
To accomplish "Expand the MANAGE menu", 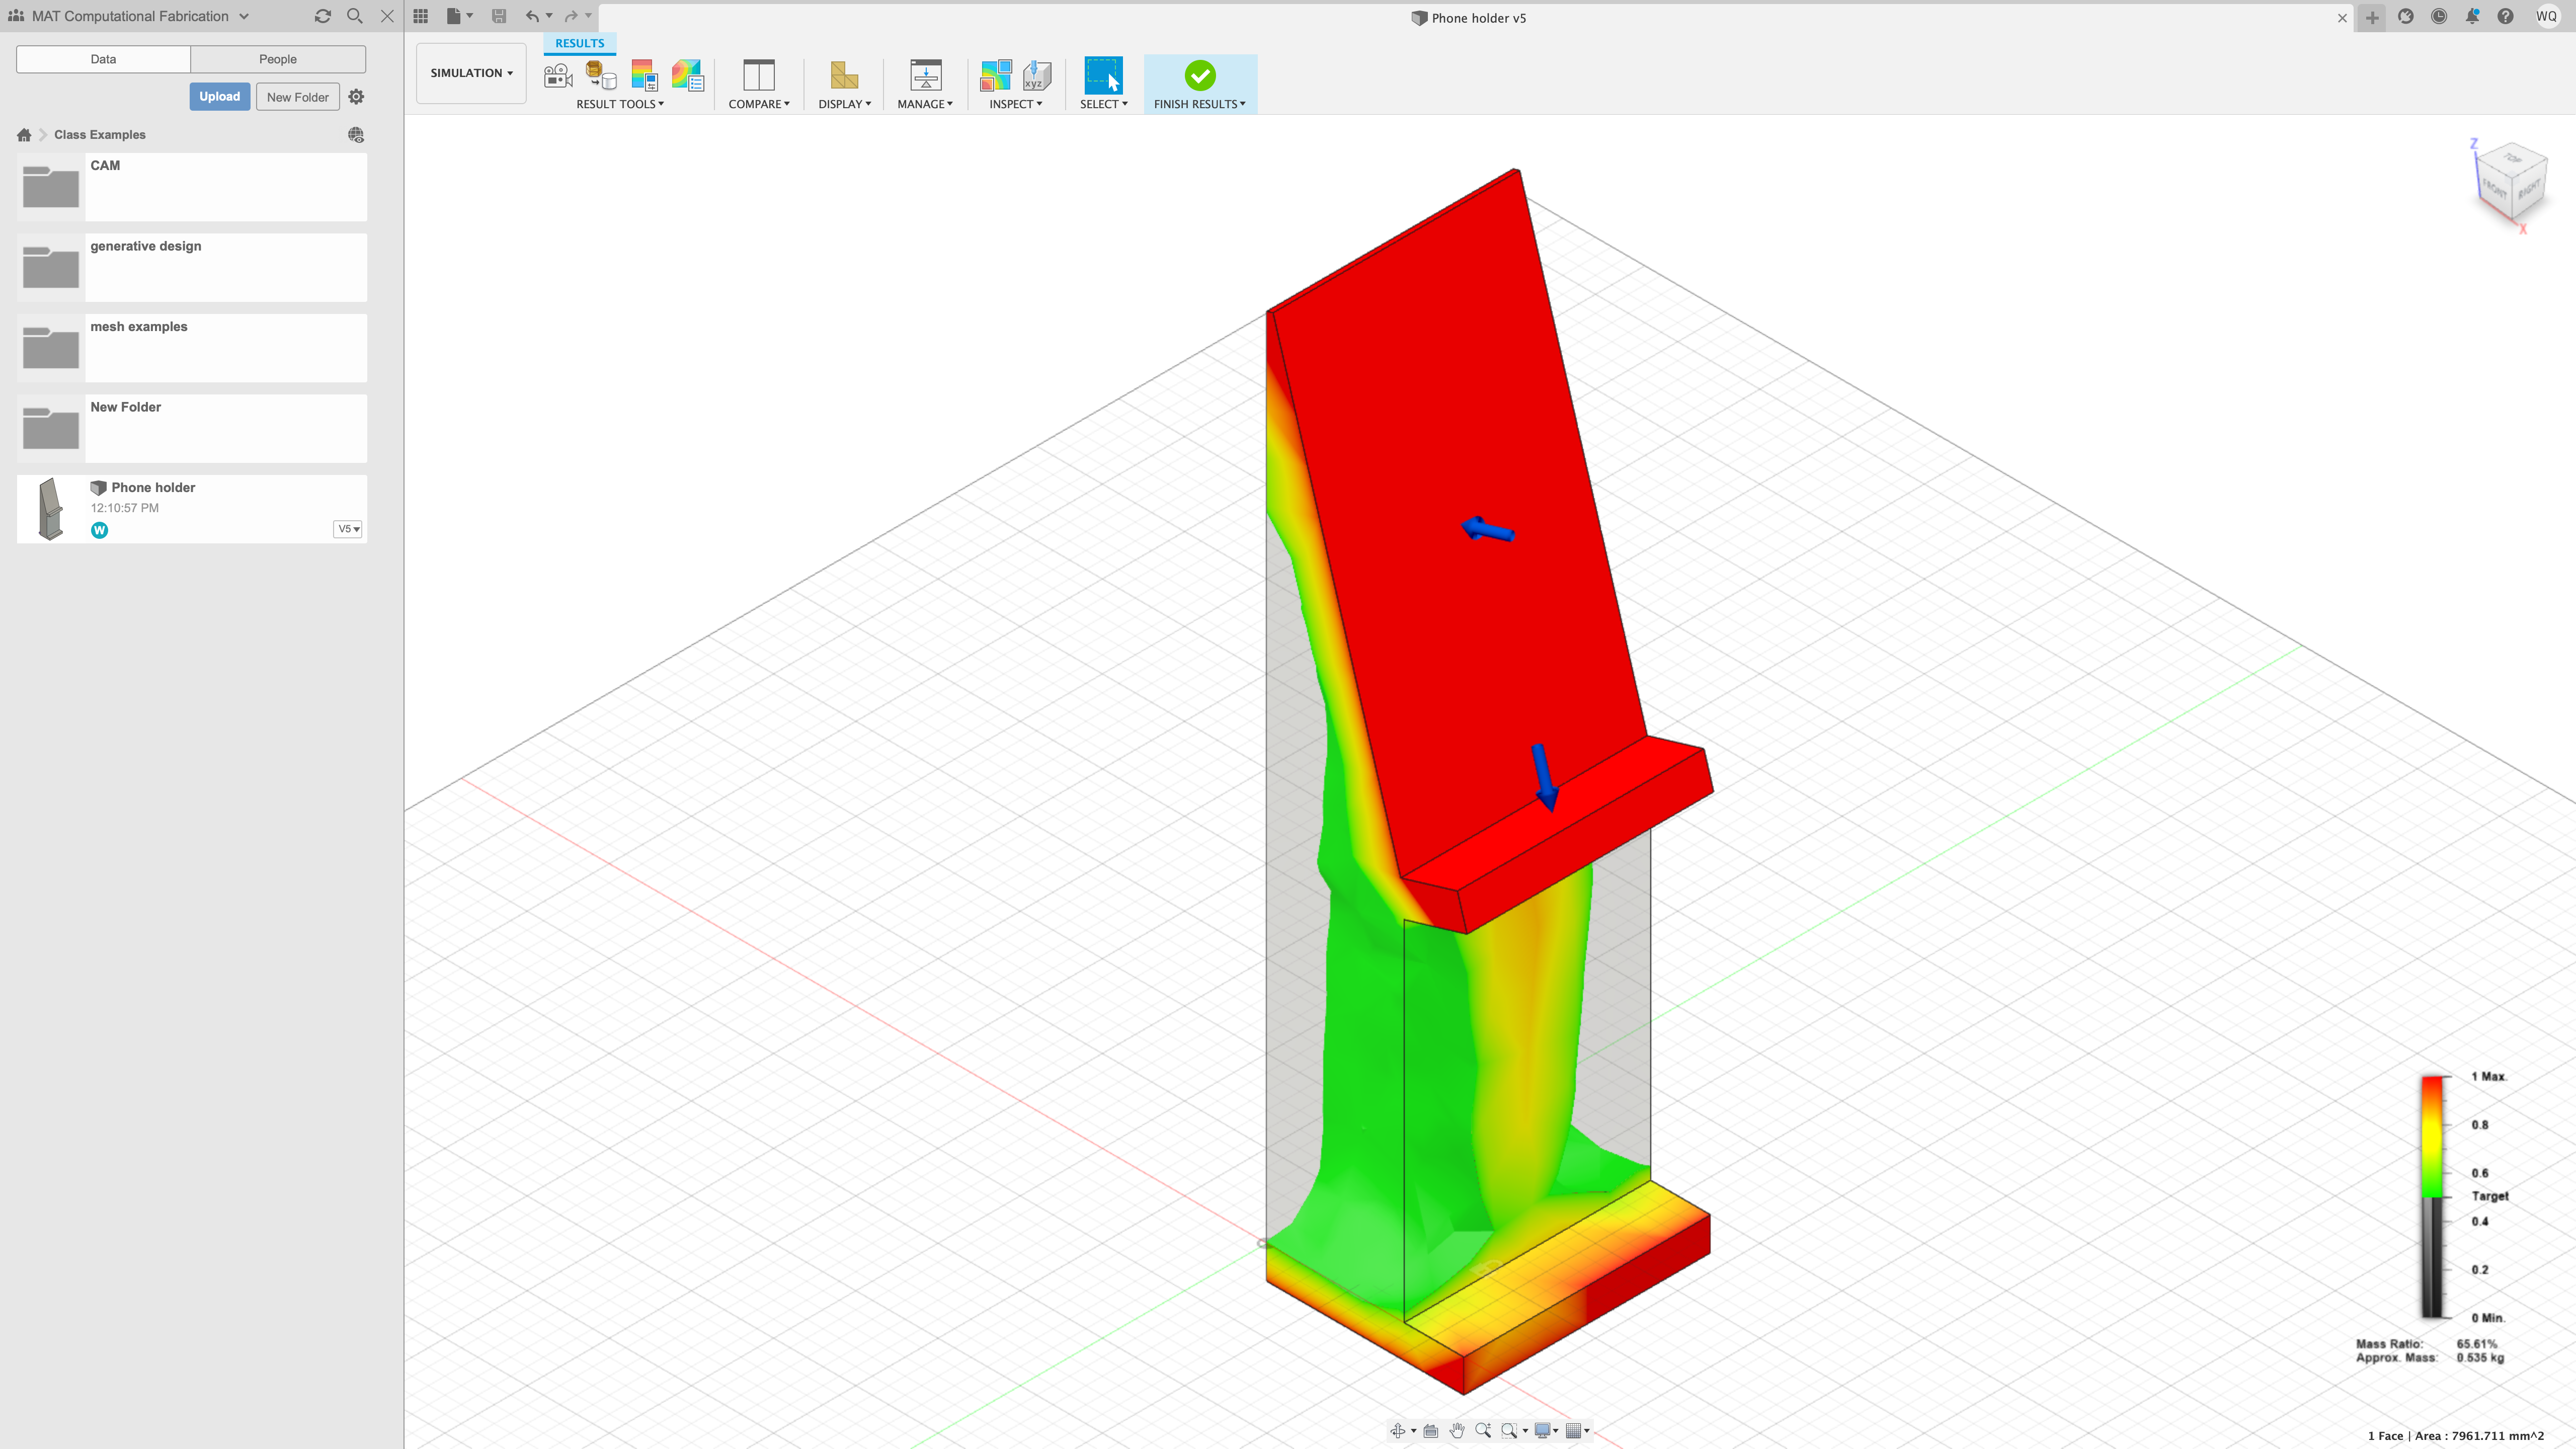I will 925,104.
